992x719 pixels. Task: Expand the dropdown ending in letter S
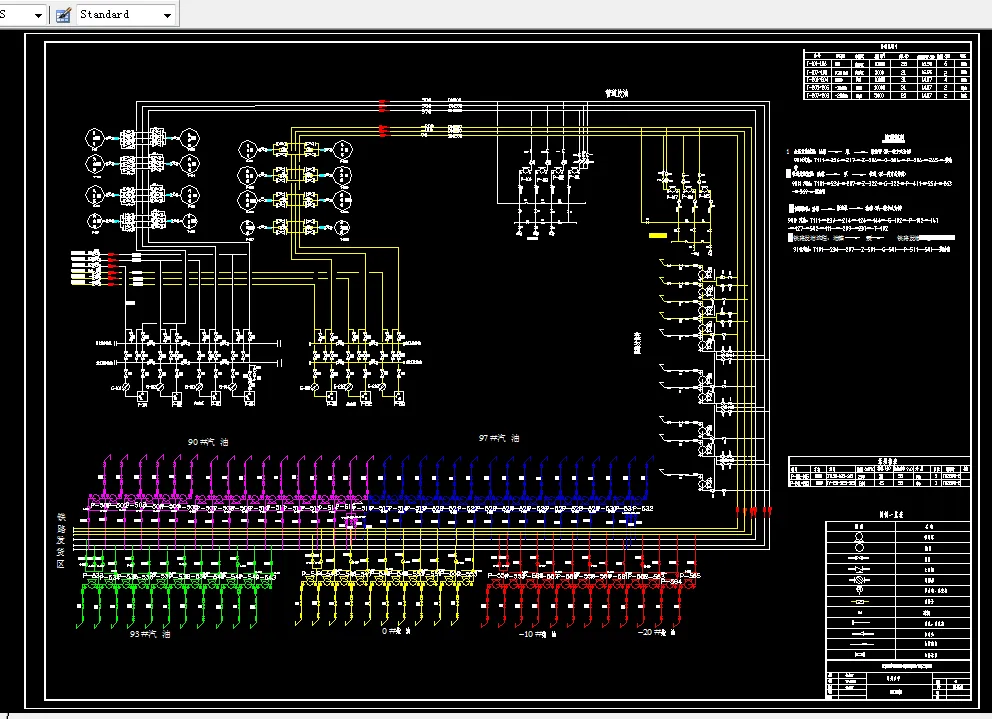coord(38,15)
